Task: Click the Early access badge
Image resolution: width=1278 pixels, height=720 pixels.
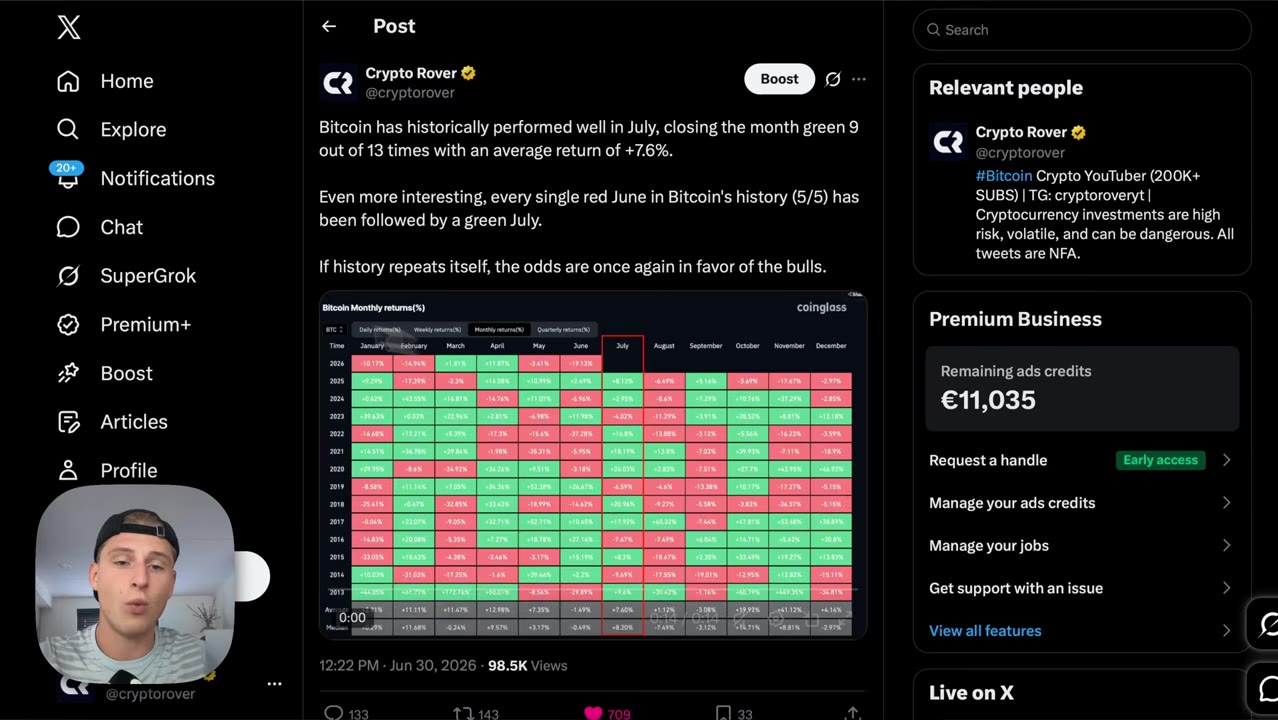Action: [1160, 460]
